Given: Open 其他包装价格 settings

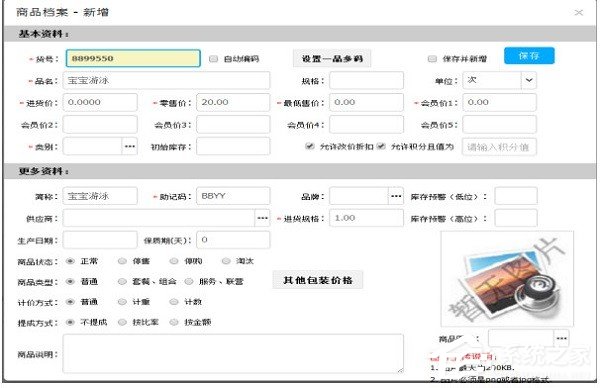Looking at the screenshot, I should click(318, 280).
